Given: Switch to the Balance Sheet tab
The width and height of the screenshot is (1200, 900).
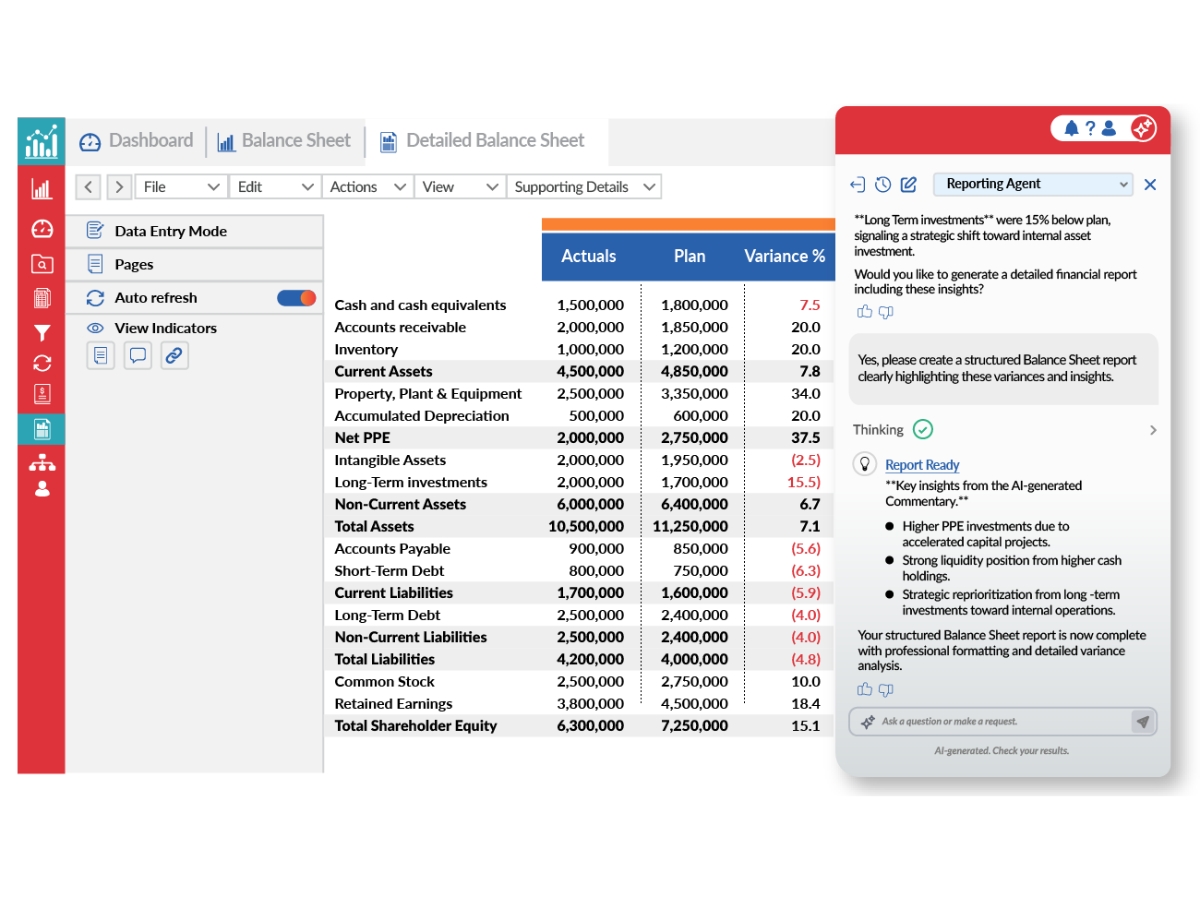Looking at the screenshot, I should 285,141.
